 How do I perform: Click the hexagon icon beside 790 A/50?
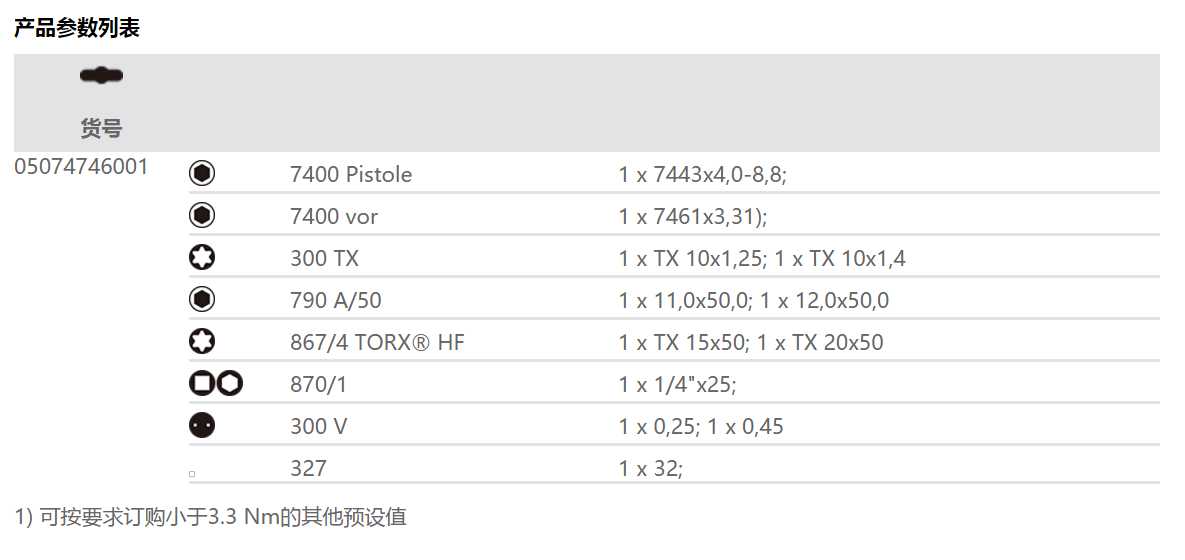pos(202,300)
